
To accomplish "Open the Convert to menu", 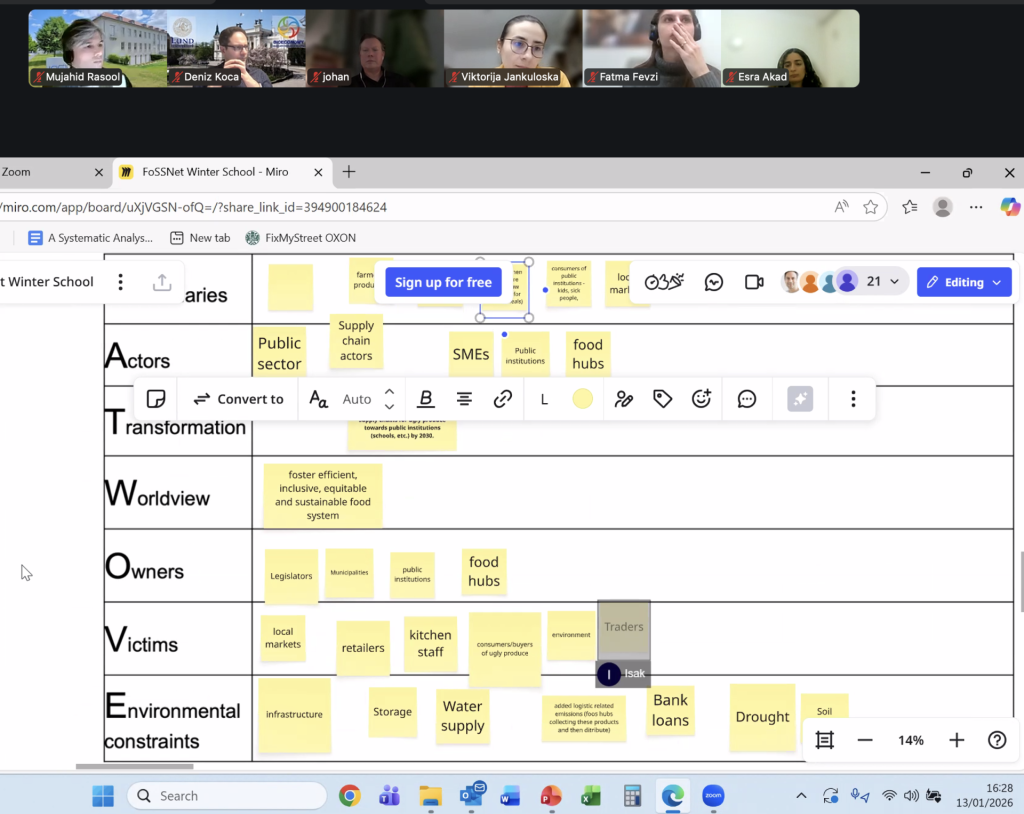I will (238, 399).
